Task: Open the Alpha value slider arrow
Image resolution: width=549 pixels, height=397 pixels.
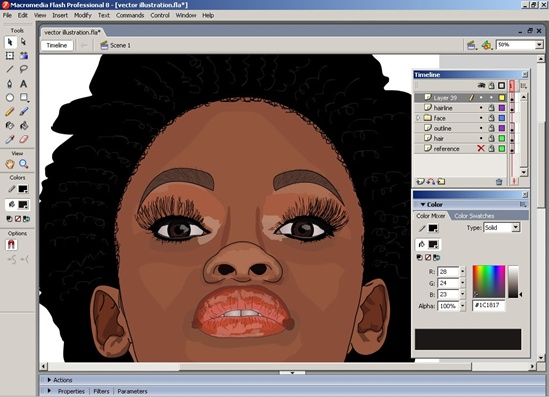Action: point(463,306)
